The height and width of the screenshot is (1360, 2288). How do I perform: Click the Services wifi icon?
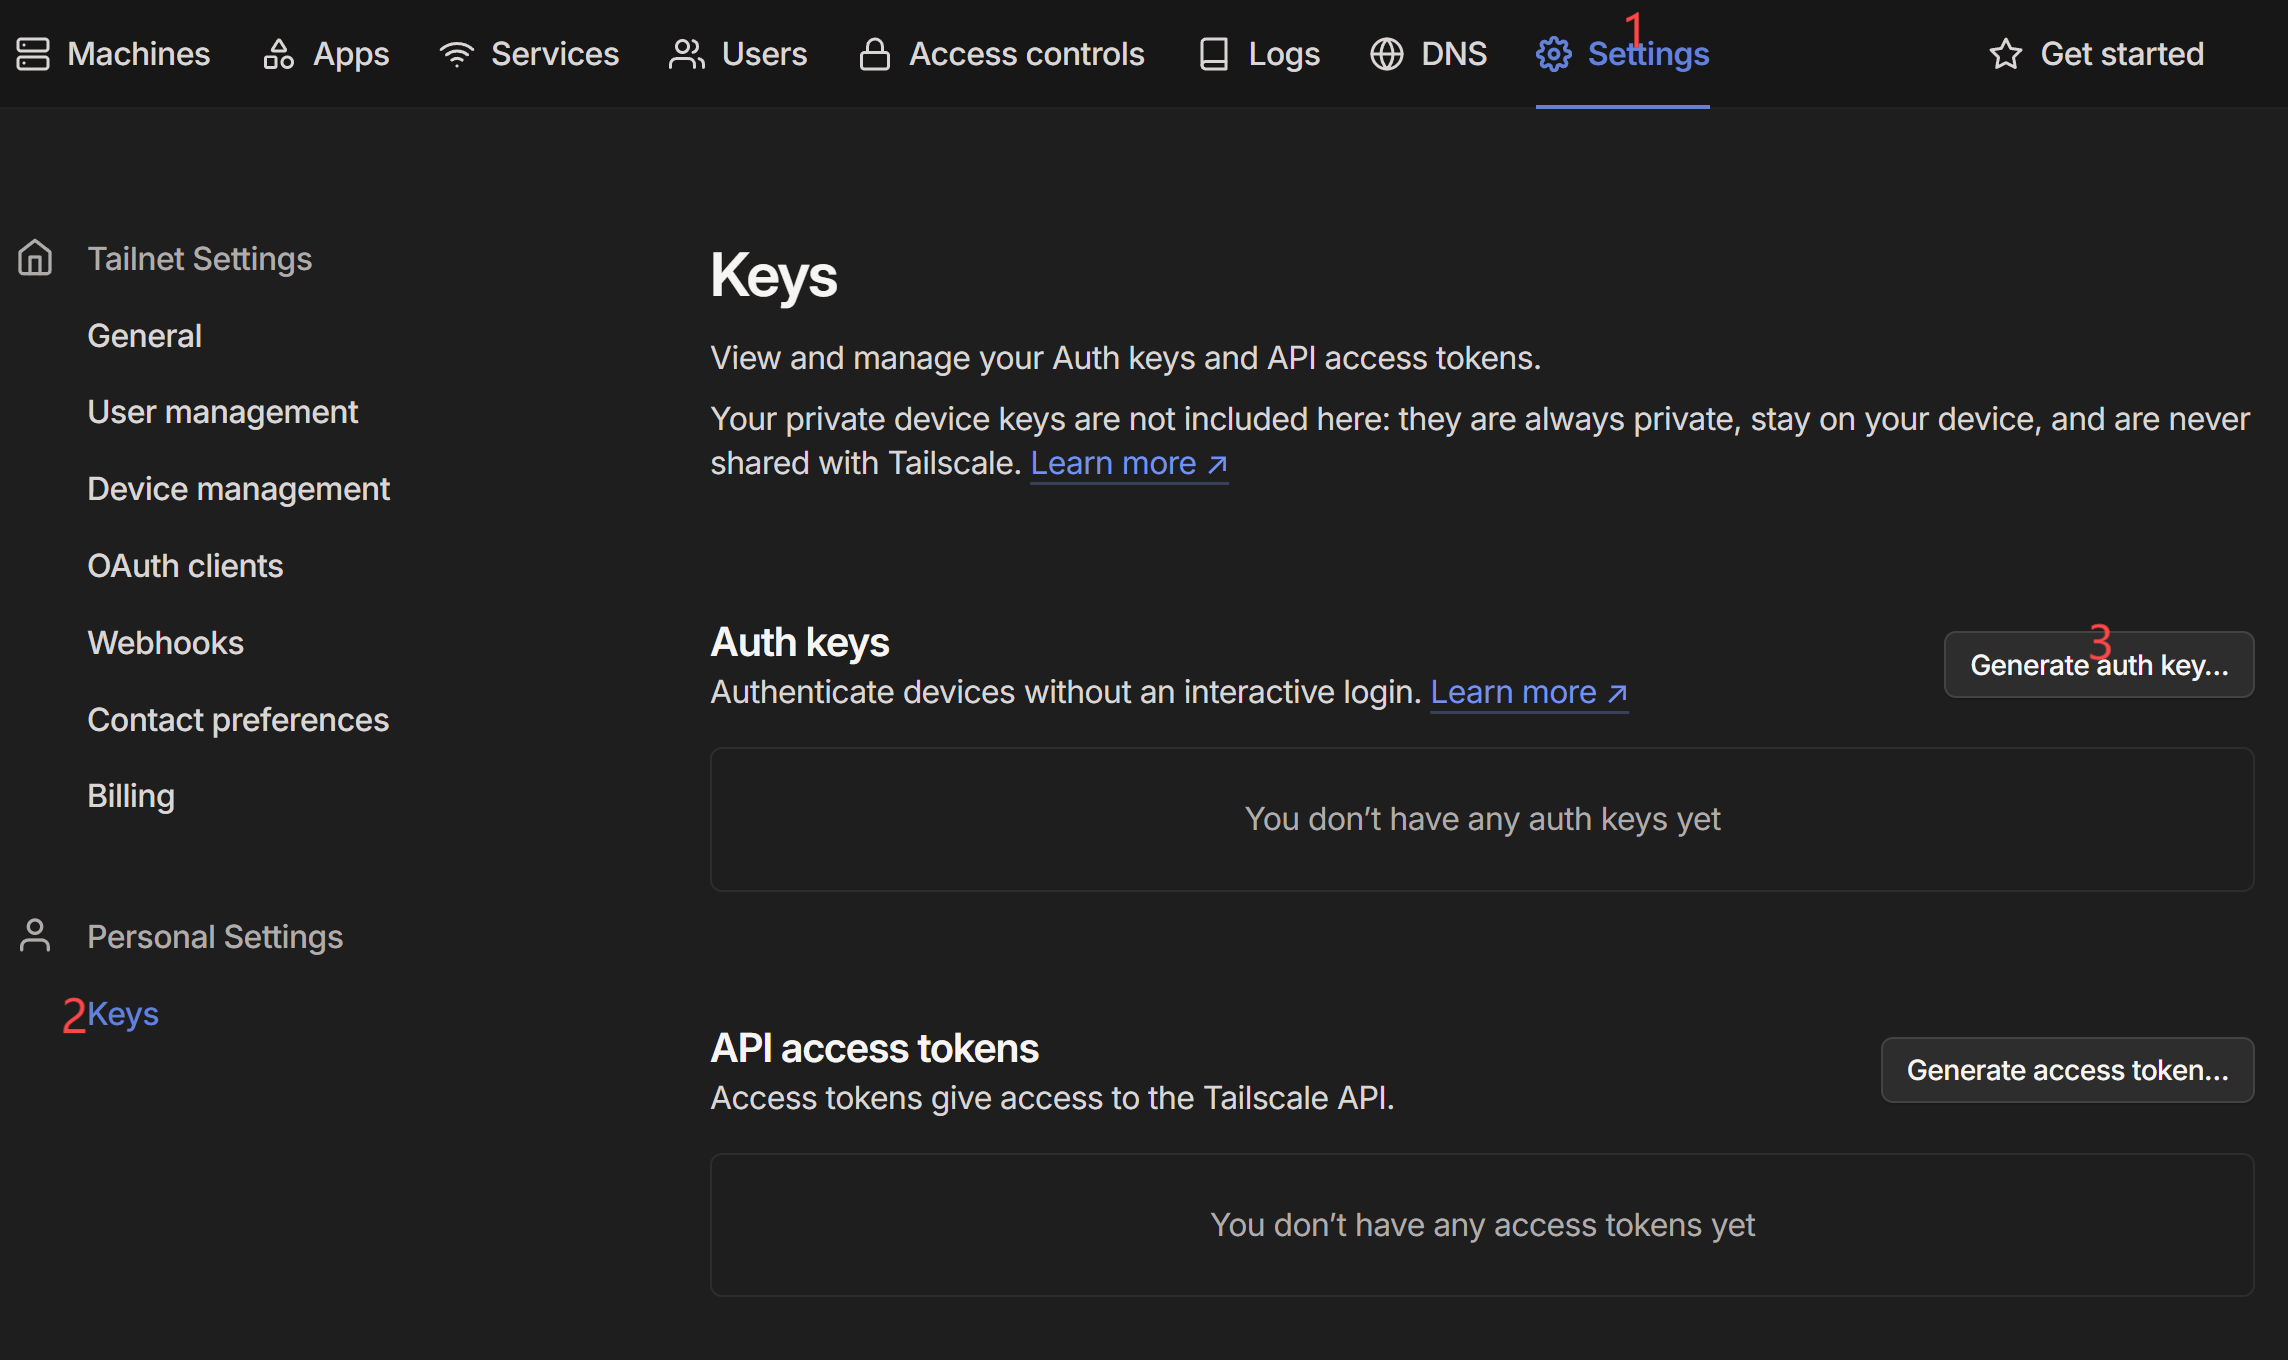457,54
